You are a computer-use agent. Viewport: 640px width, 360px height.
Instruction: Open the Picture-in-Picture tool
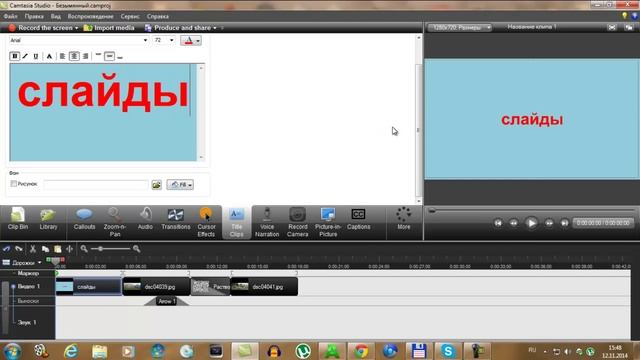pyautogui.click(x=328, y=222)
